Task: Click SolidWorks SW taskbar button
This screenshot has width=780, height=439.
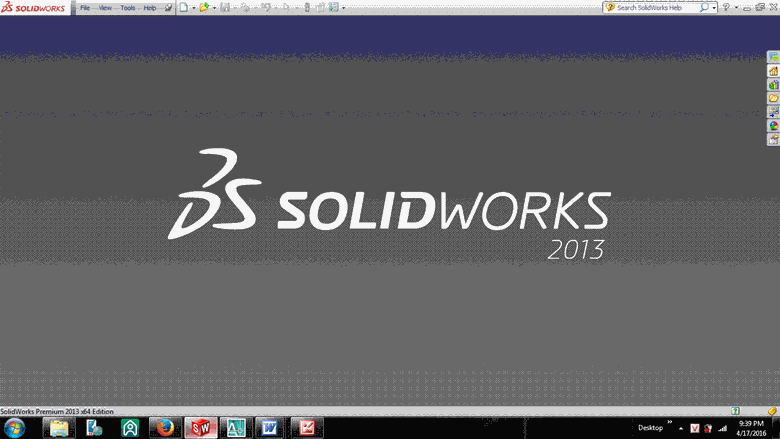Action: pyautogui.click(x=201, y=428)
